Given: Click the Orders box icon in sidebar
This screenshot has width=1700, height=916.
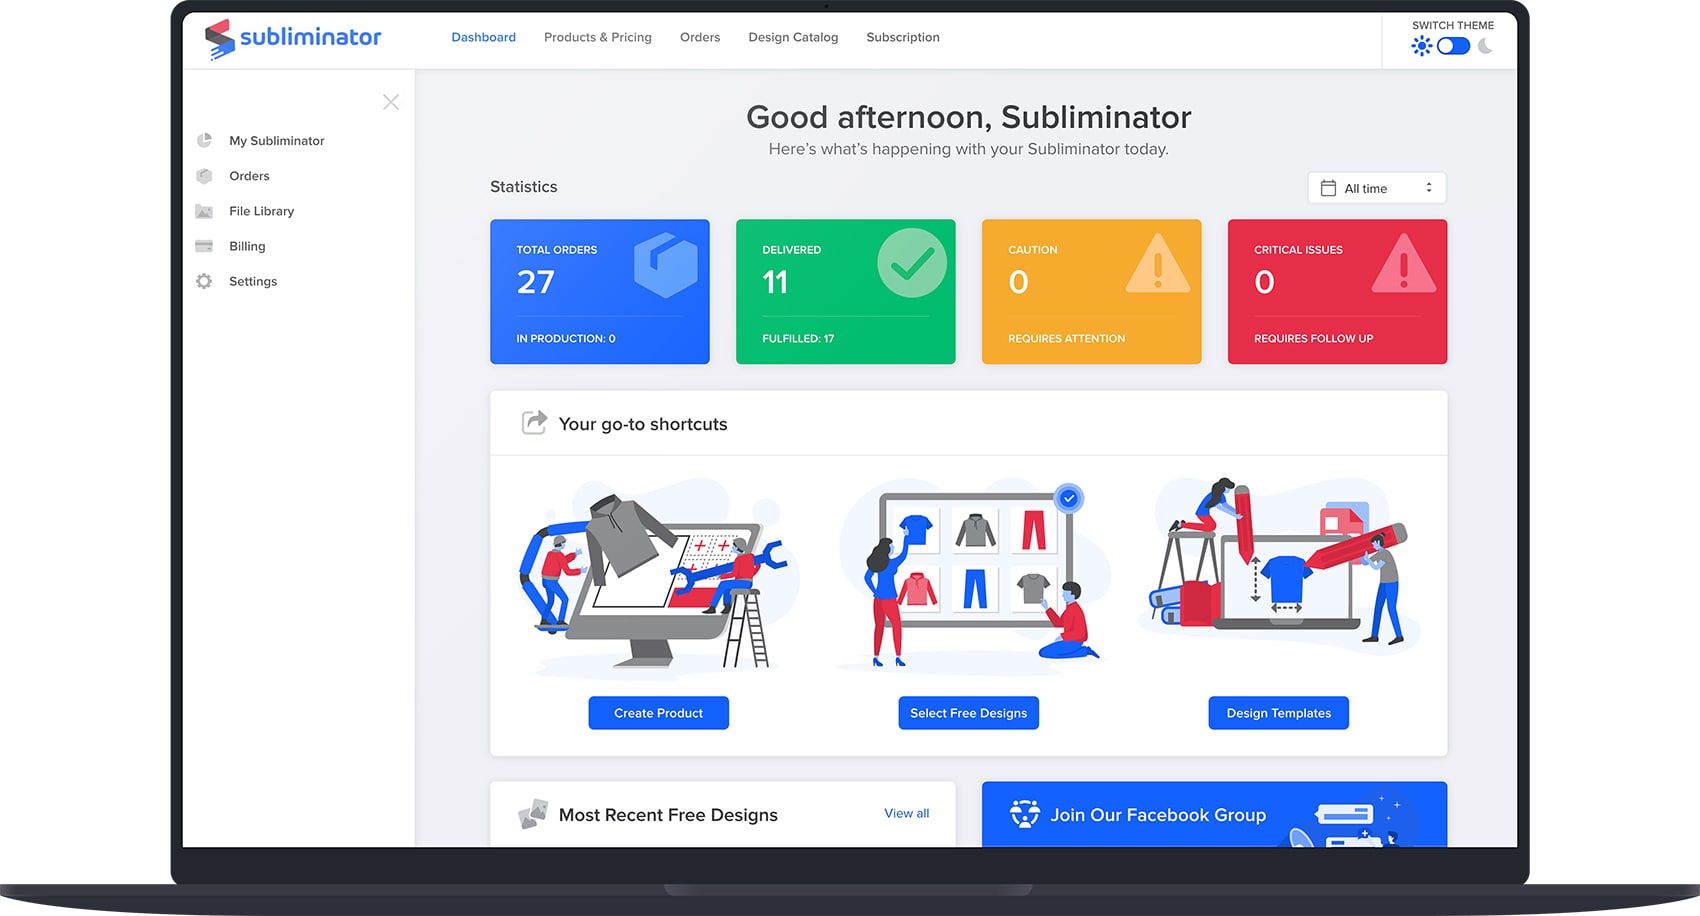Looking at the screenshot, I should click(x=204, y=176).
